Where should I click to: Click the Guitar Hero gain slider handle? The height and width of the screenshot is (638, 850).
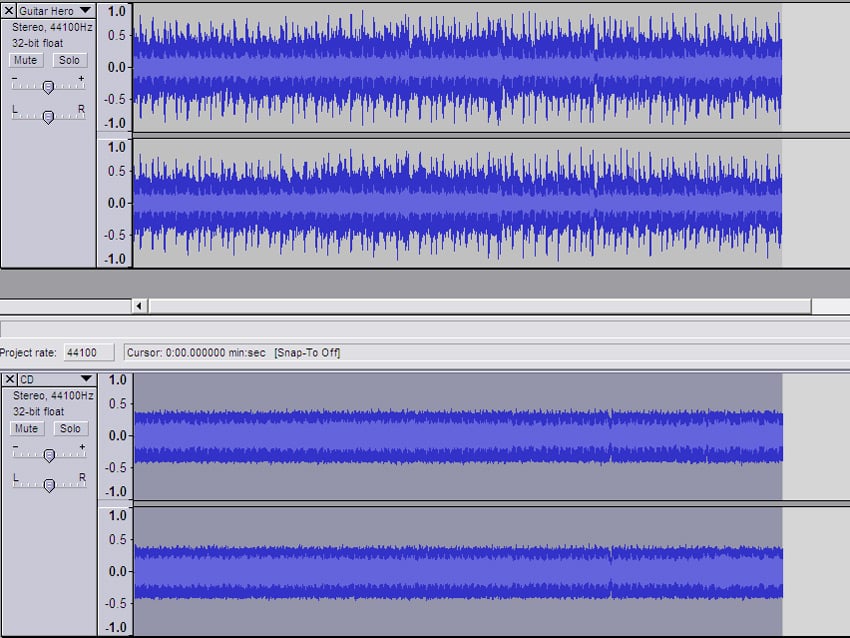pyautogui.click(x=47, y=87)
